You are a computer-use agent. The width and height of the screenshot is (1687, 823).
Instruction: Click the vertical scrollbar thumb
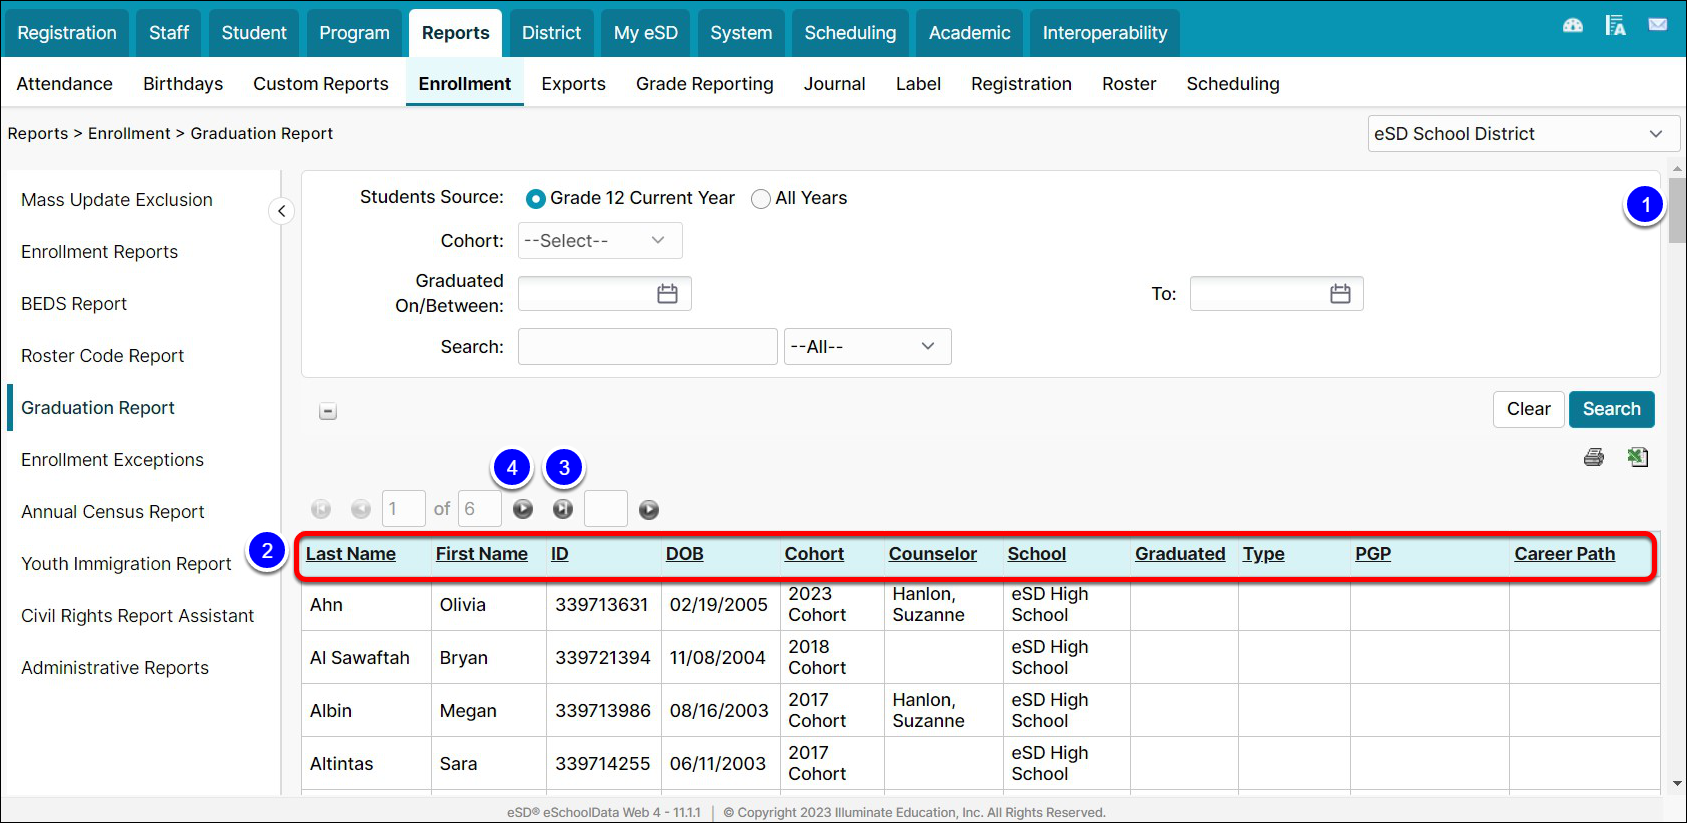coord(1677,210)
